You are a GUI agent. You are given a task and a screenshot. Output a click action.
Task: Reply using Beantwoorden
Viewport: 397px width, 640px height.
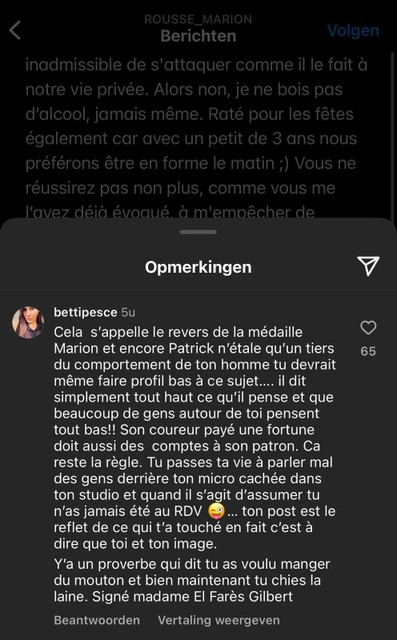(97, 620)
